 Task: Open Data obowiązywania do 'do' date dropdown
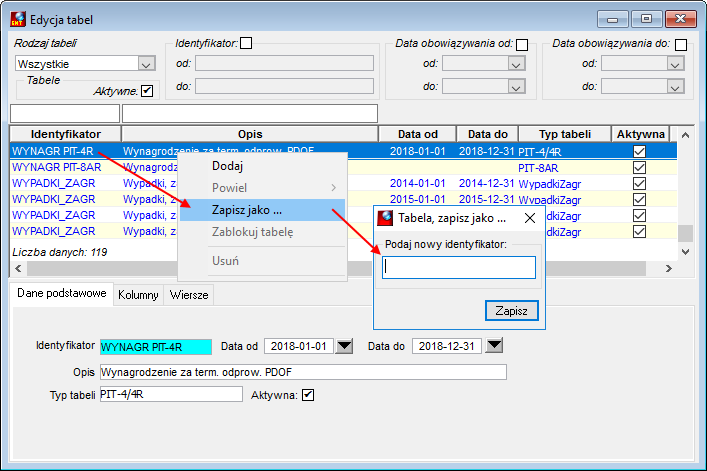click(x=675, y=86)
